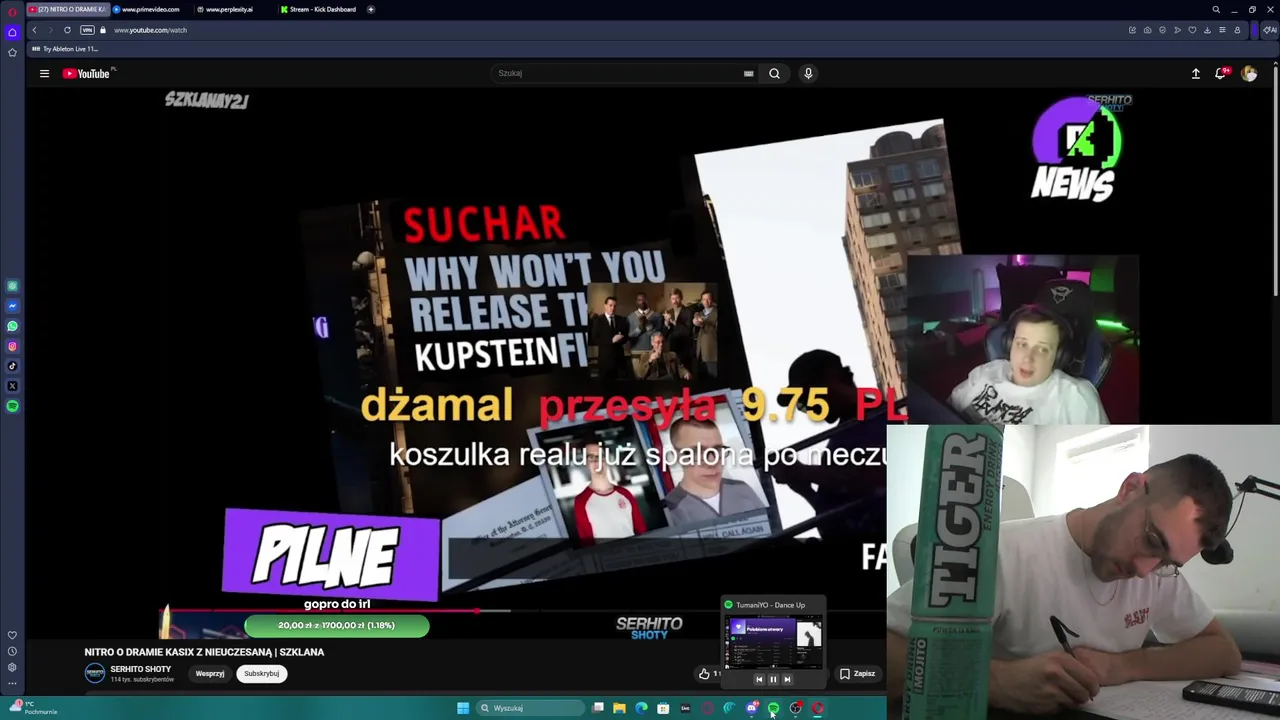The image size is (1280, 720).
Task: Open WhatsApp in the Opera sidebar
Action: [12, 326]
